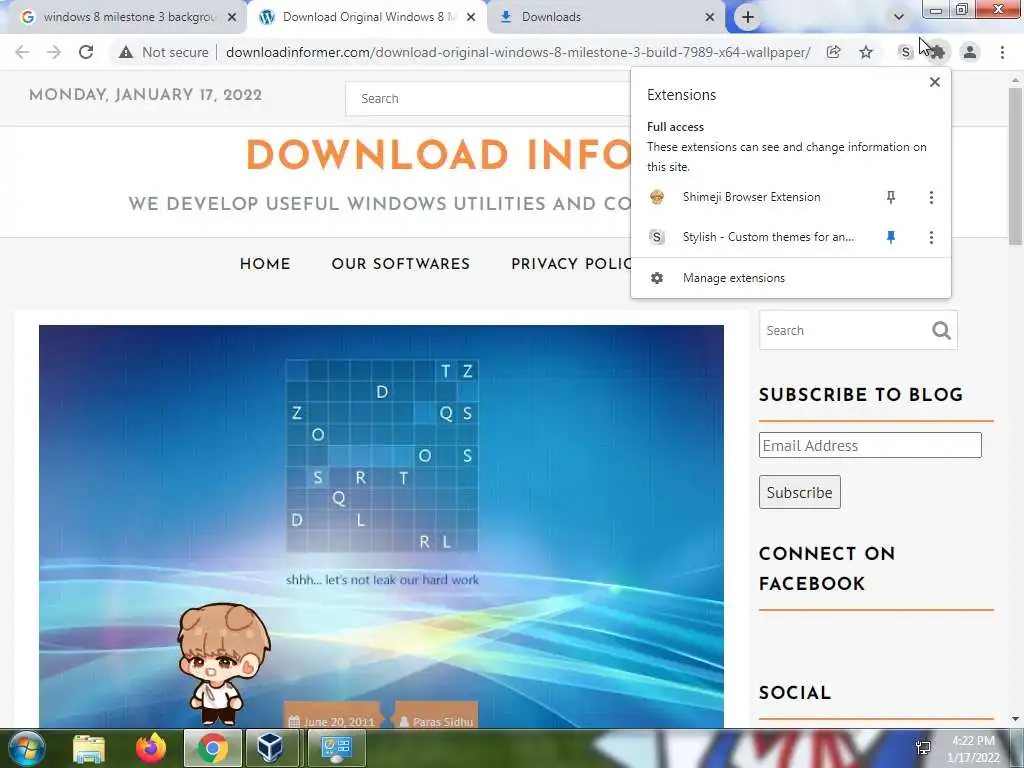Screen dimensions: 1024x768
Task: Select Stylish - Custom themes entry
Action: (751, 237)
